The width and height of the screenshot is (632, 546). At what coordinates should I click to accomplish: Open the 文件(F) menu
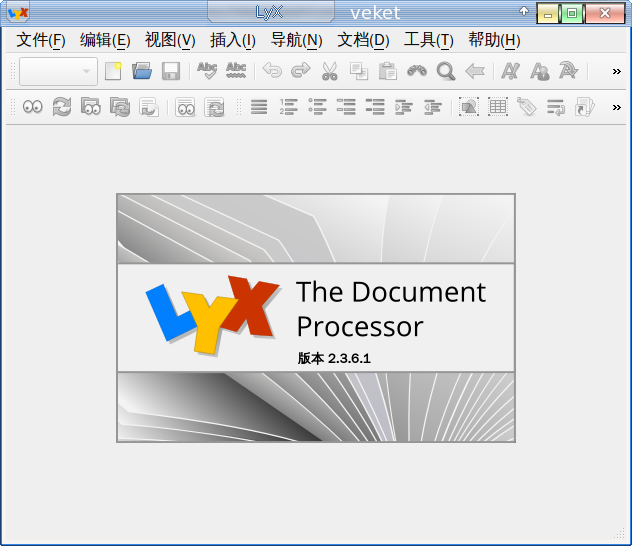41,40
